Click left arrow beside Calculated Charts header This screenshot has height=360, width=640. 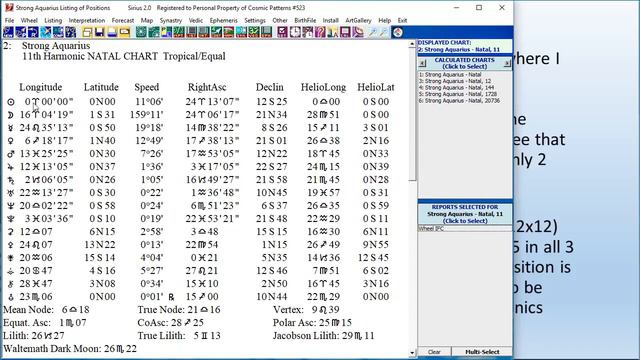pos(422,63)
